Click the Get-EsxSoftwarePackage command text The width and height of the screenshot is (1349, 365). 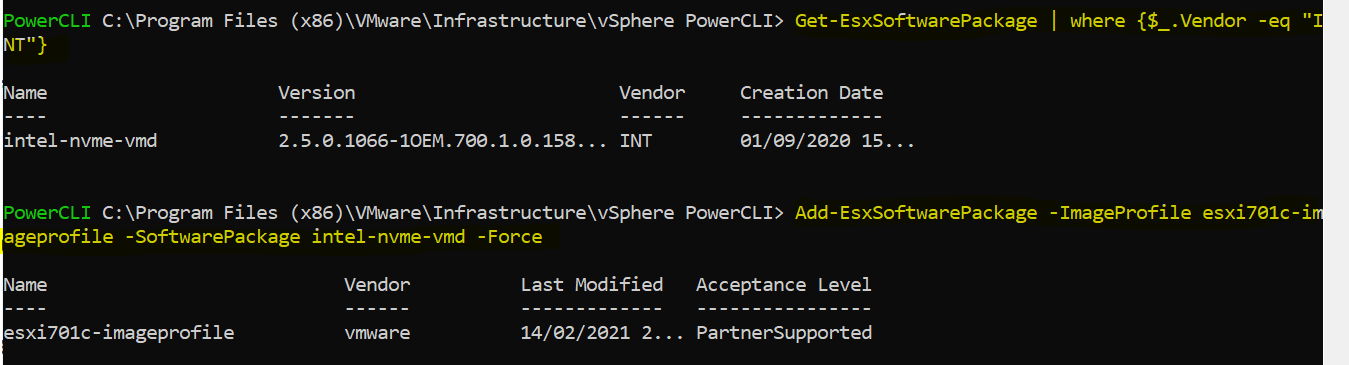tap(916, 21)
